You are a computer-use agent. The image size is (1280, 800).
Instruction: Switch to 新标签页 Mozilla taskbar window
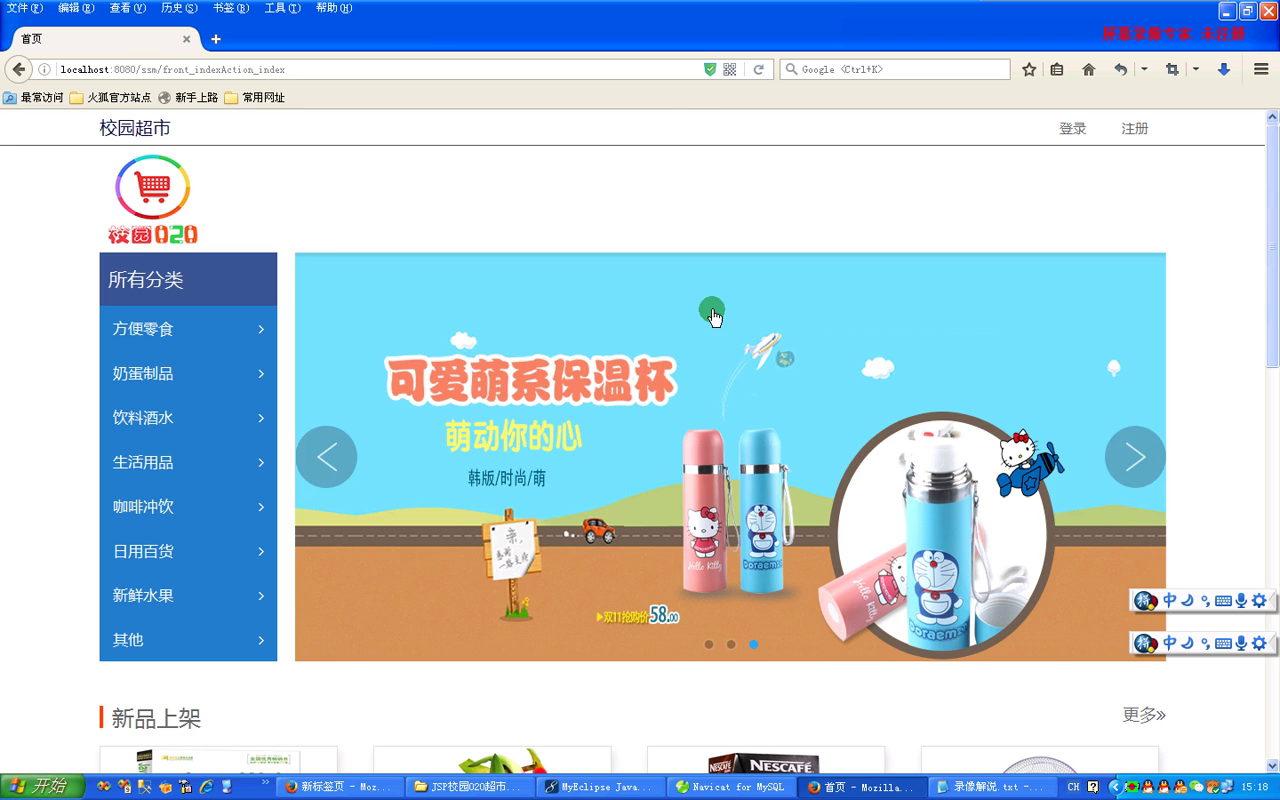coord(340,787)
